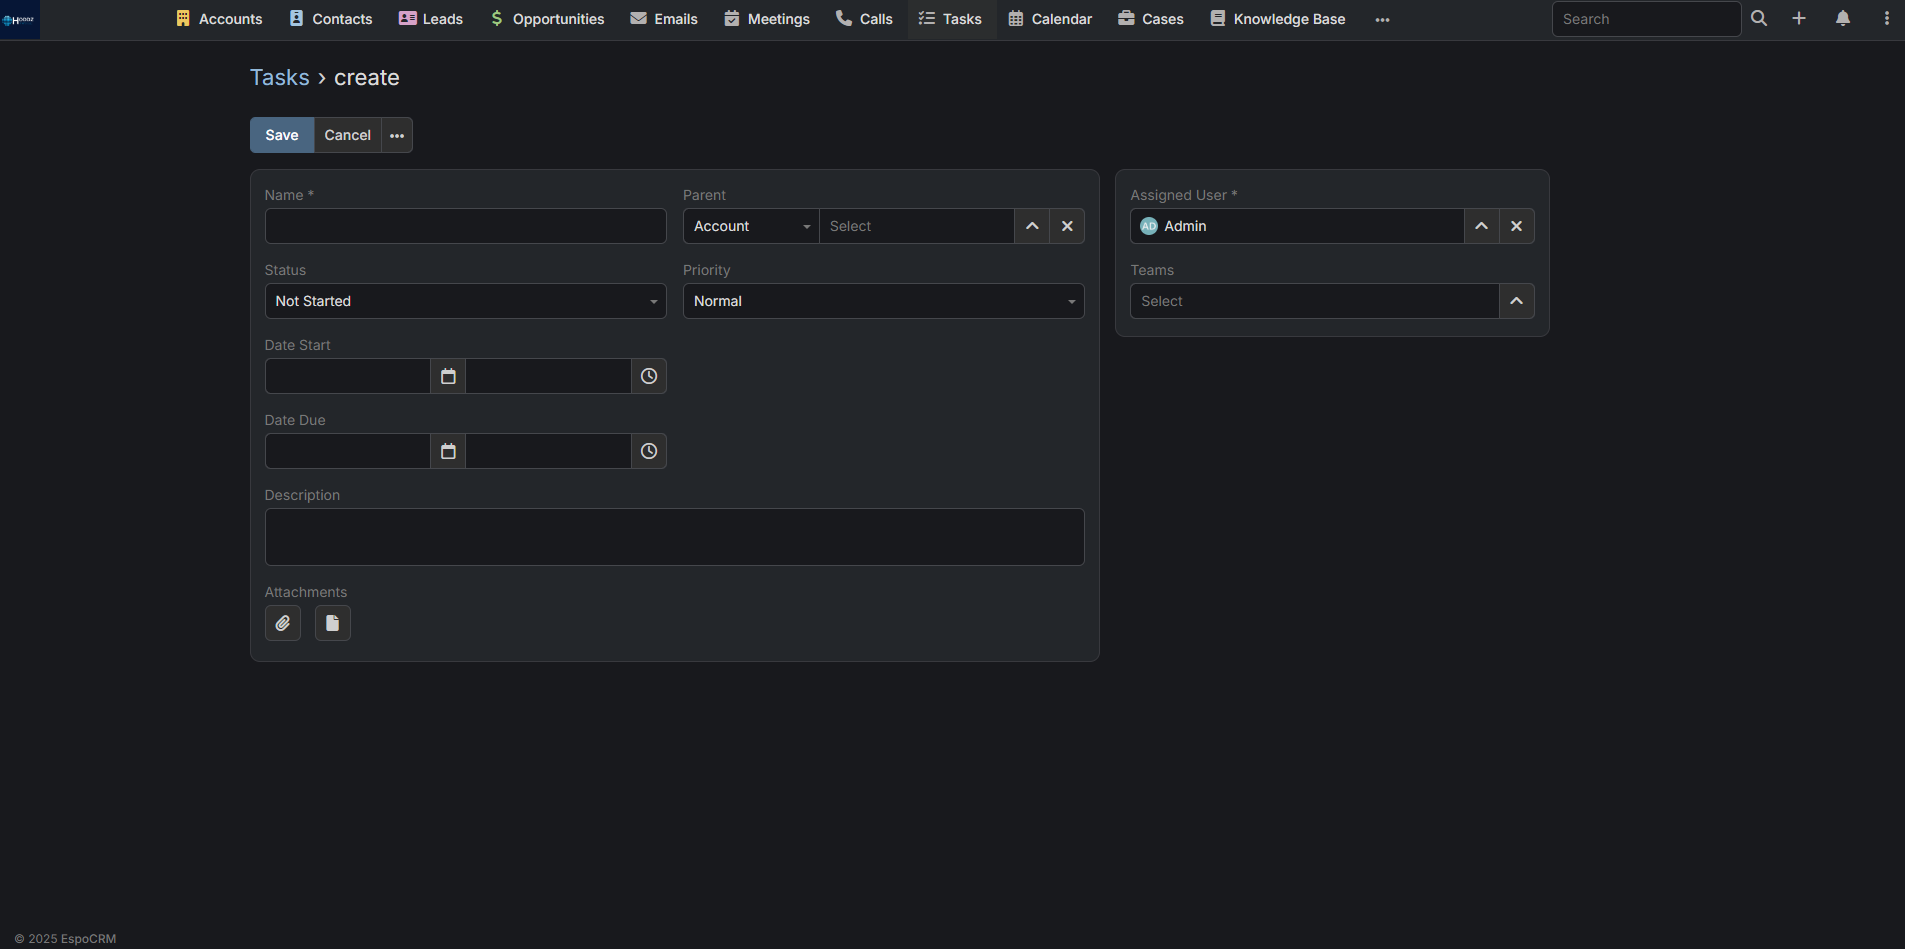Open the Knowledge Base tab

coord(1278,19)
